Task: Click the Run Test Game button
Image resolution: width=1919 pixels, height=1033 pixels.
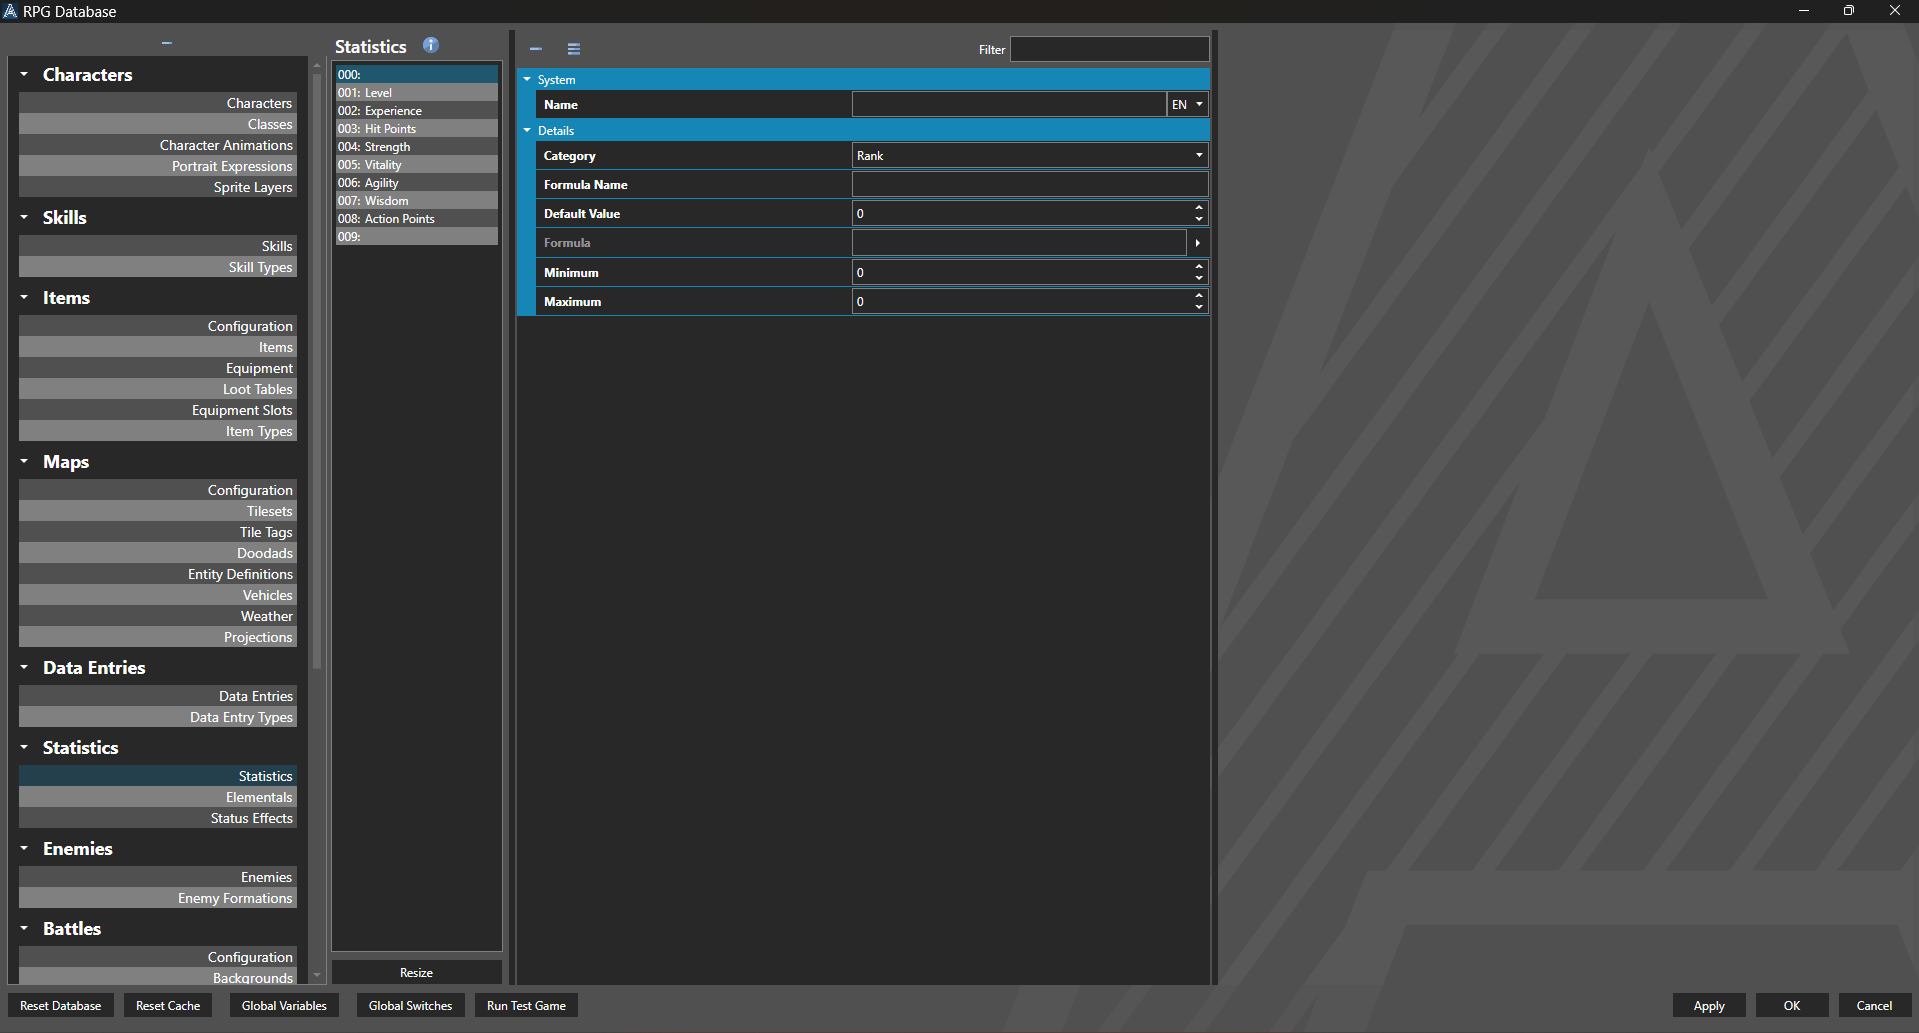Action: tap(525, 1005)
